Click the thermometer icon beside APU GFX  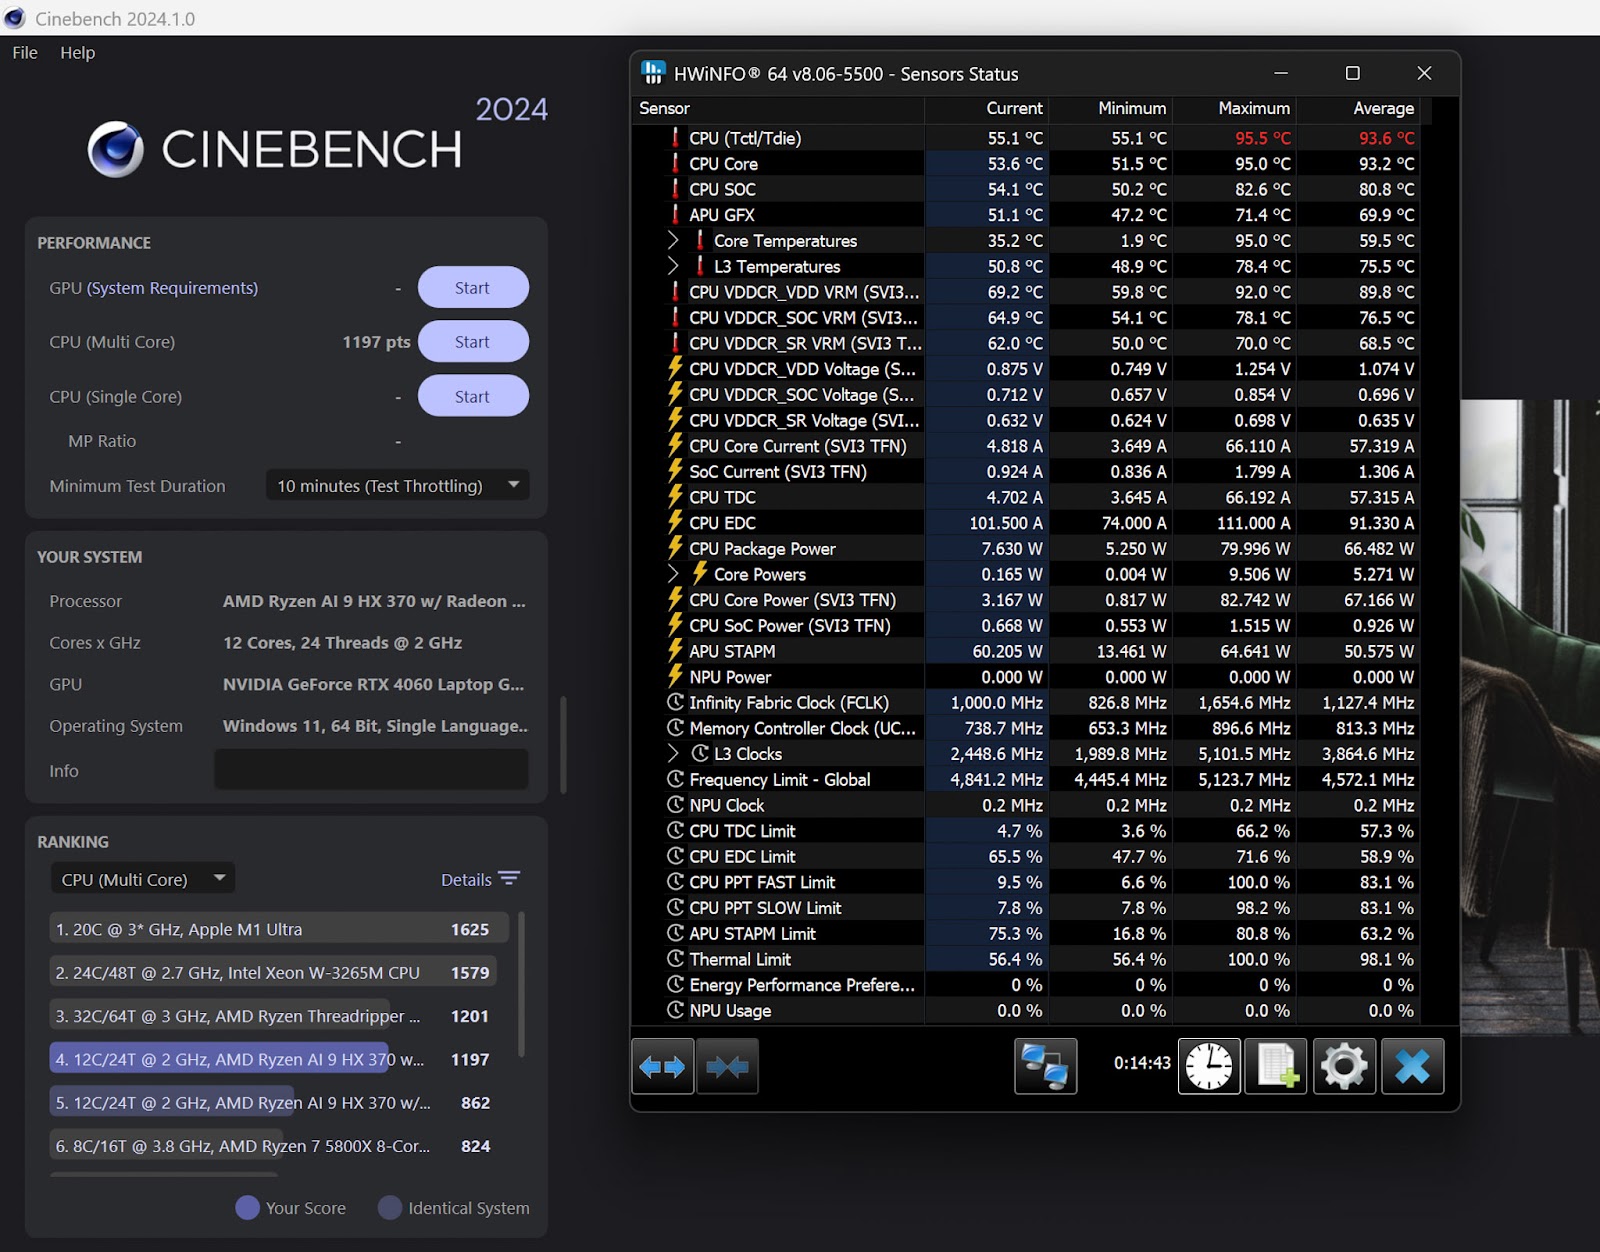coord(675,215)
